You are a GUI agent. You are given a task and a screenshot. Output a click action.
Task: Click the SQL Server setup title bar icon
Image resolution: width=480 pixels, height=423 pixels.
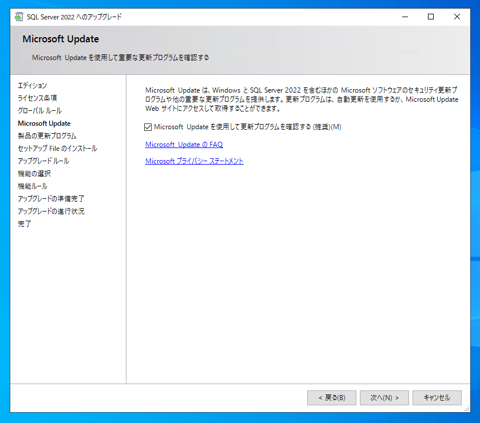(19, 17)
